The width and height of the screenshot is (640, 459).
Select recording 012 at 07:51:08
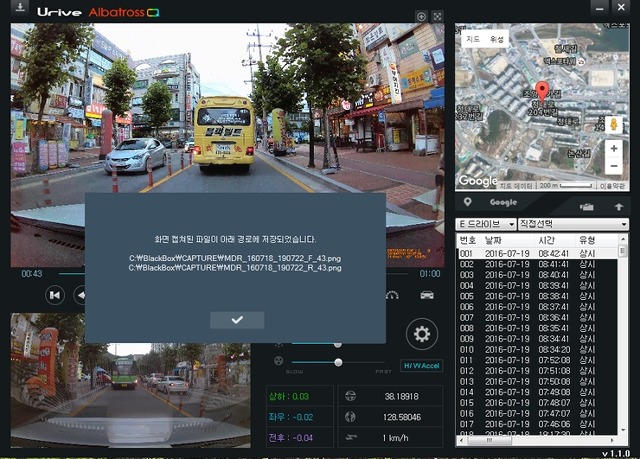tap(537, 371)
